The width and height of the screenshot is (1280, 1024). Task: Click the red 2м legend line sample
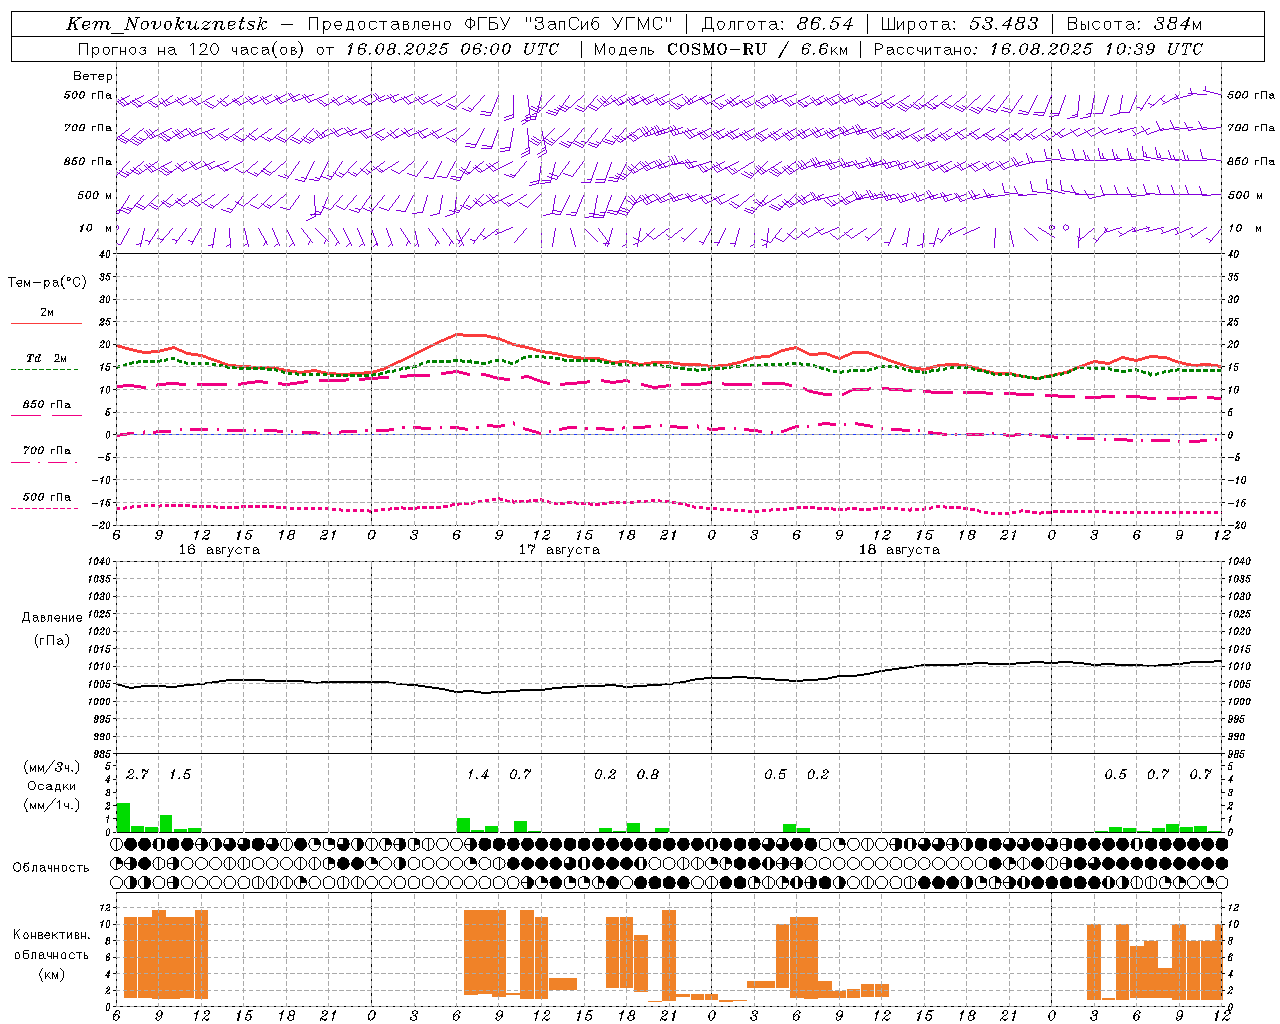tap(46, 324)
